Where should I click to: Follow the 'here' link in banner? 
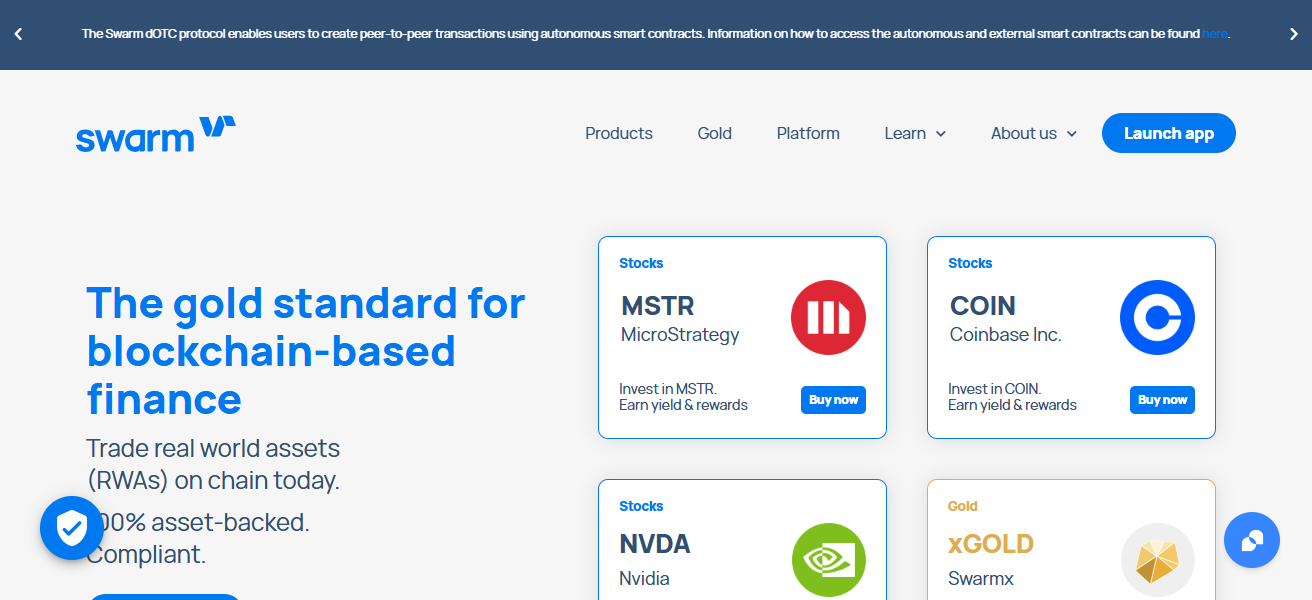click(x=1214, y=34)
